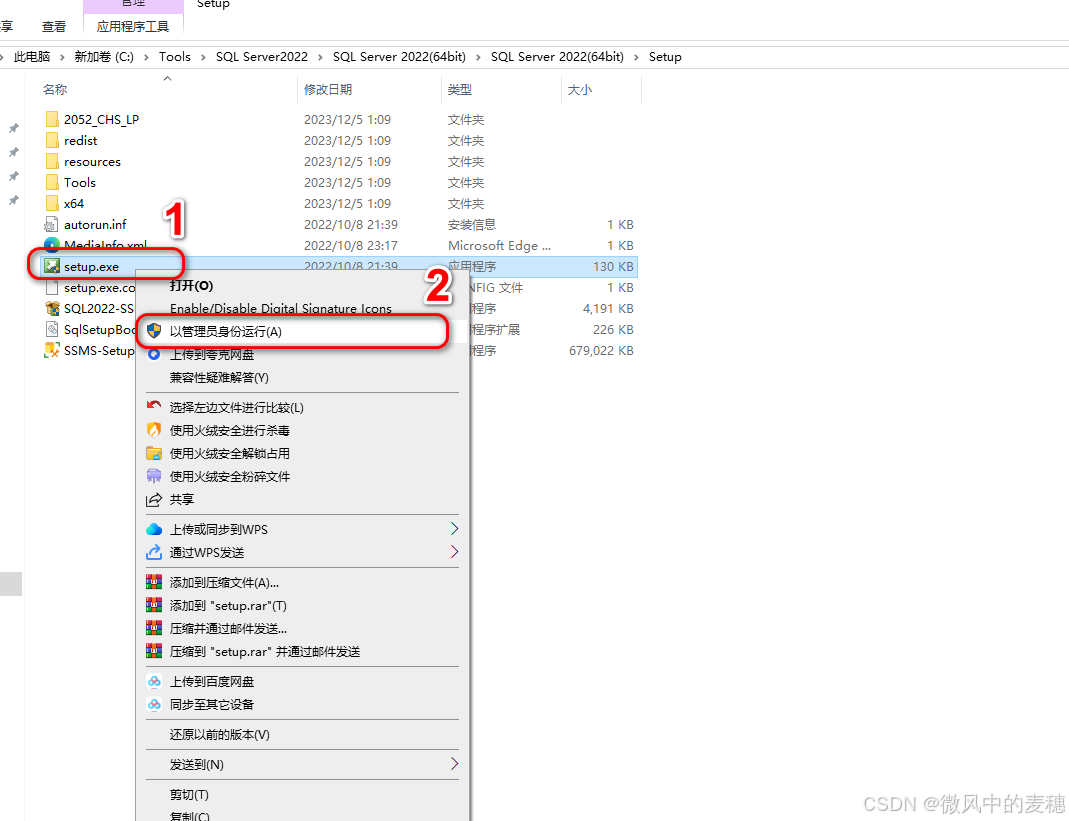Image resolution: width=1069 pixels, height=821 pixels.
Task: Select 打开(O) in the context menu
Action: click(192, 286)
